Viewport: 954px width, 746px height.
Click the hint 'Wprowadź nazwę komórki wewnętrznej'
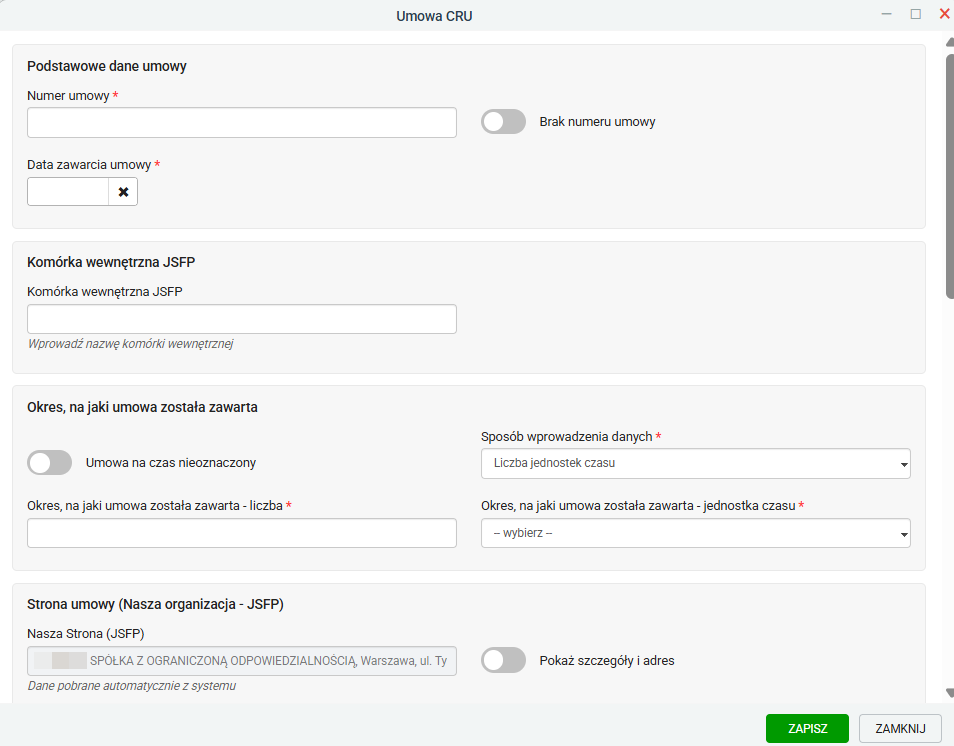pyautogui.click(x=130, y=344)
